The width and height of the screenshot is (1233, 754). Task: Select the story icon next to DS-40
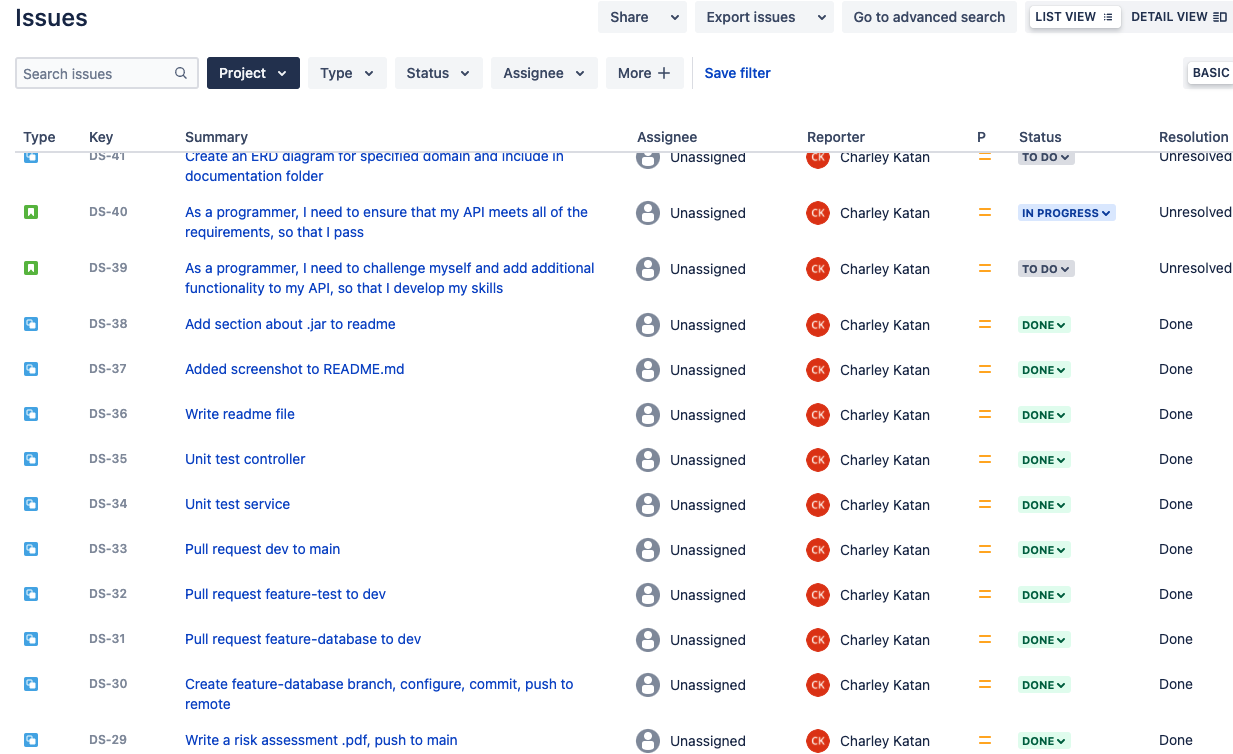pos(33,213)
